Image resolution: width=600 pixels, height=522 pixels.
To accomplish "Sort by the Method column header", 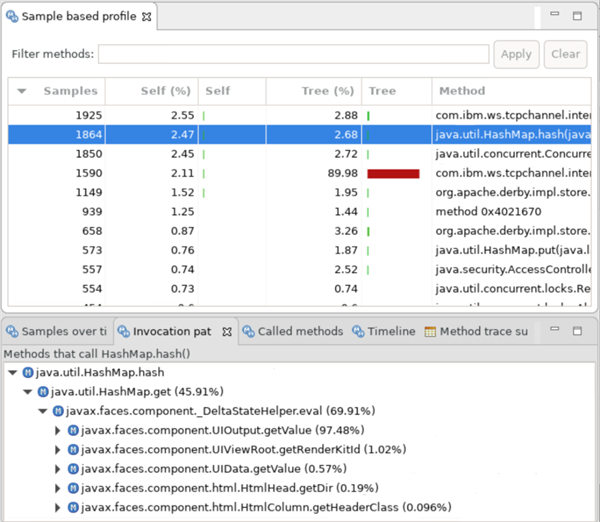I will (512, 91).
